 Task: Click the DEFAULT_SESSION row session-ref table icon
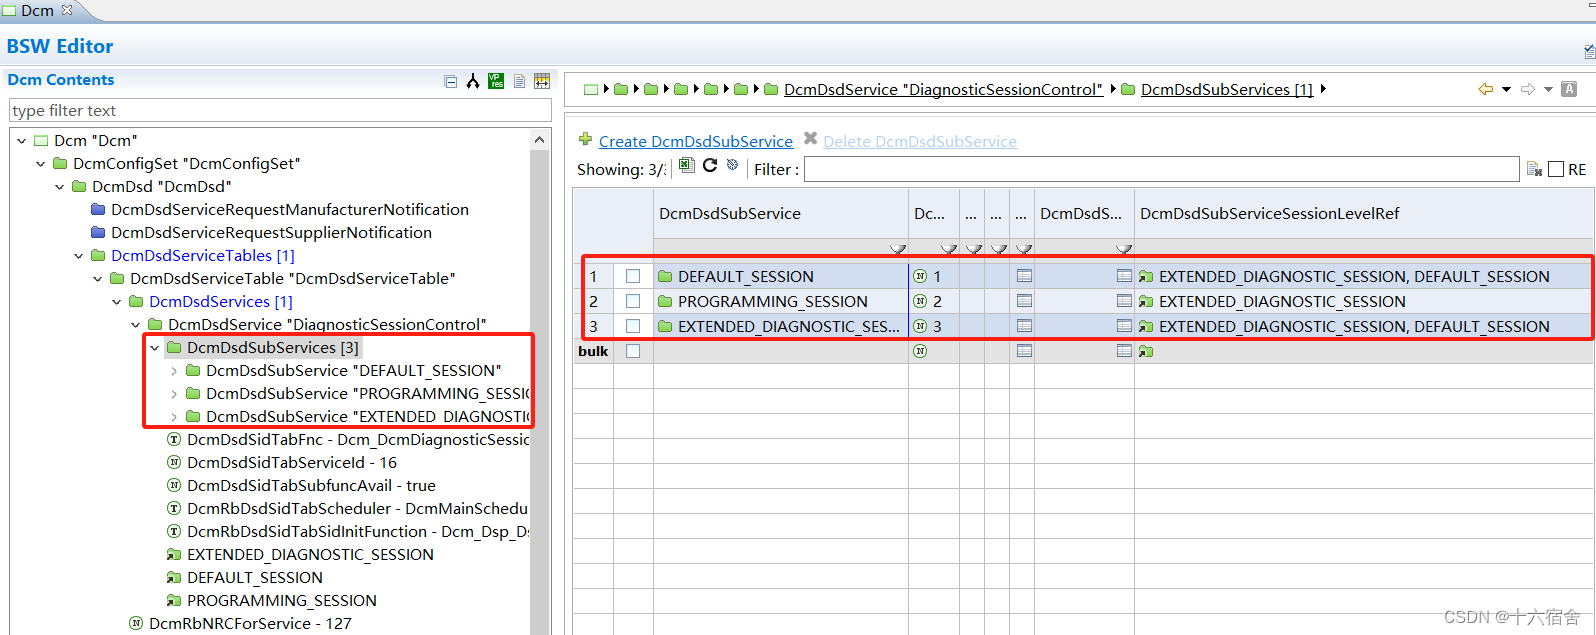(x=1124, y=276)
